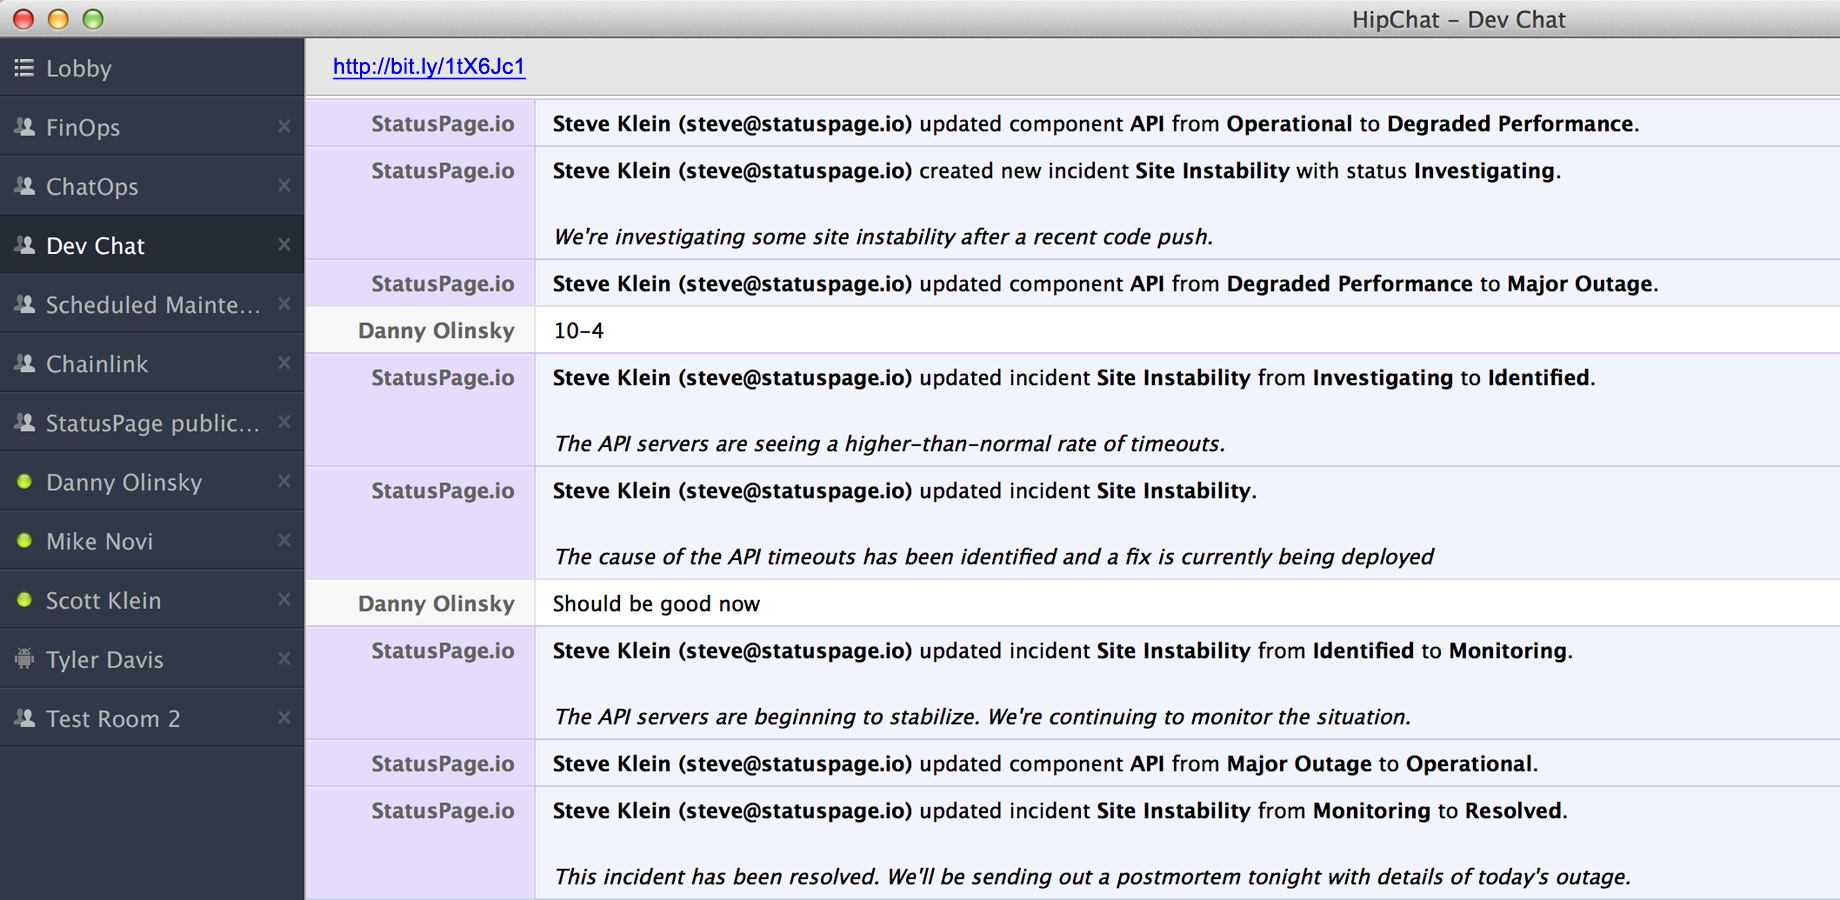Click Danny Olinsky sender name beside '10-4'

[436, 331]
